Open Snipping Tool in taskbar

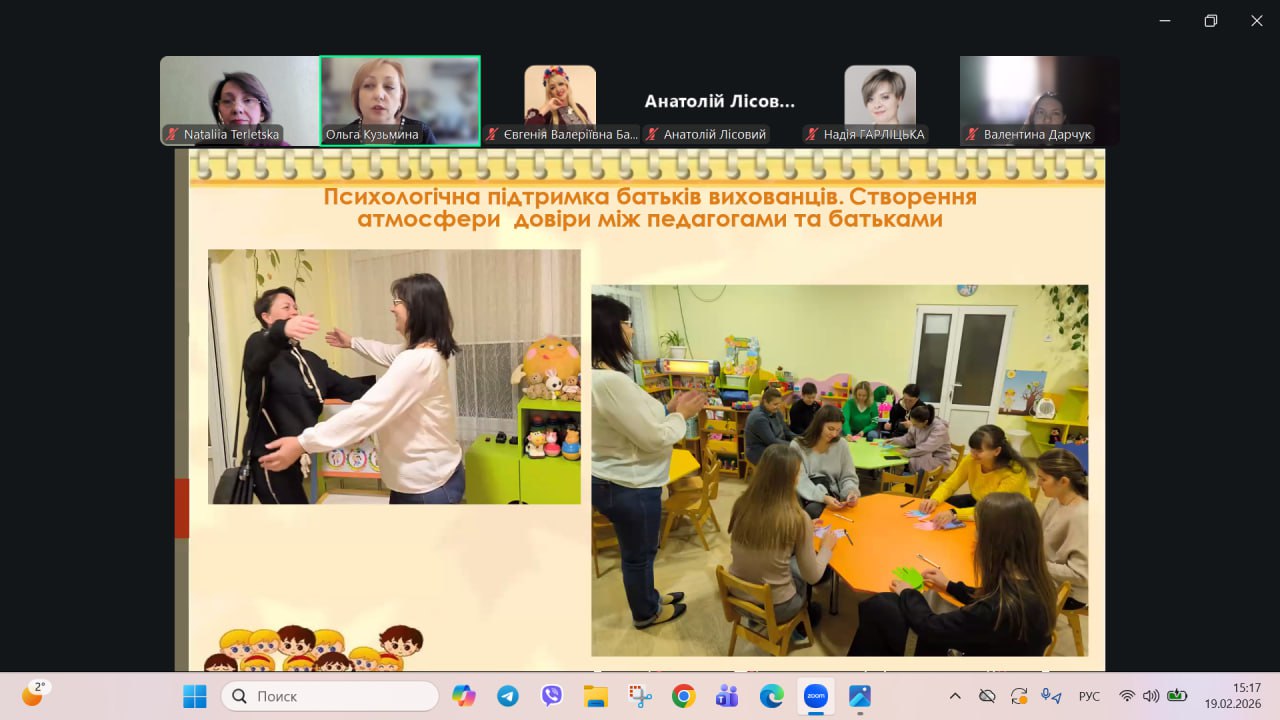pyautogui.click(x=640, y=696)
